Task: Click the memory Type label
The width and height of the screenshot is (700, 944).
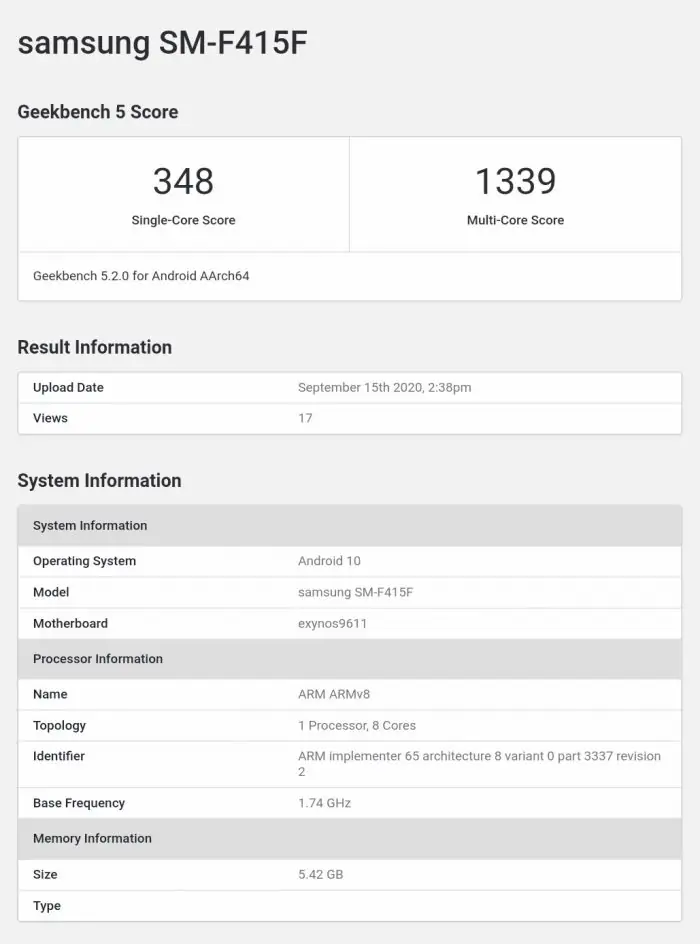Action: (x=46, y=906)
